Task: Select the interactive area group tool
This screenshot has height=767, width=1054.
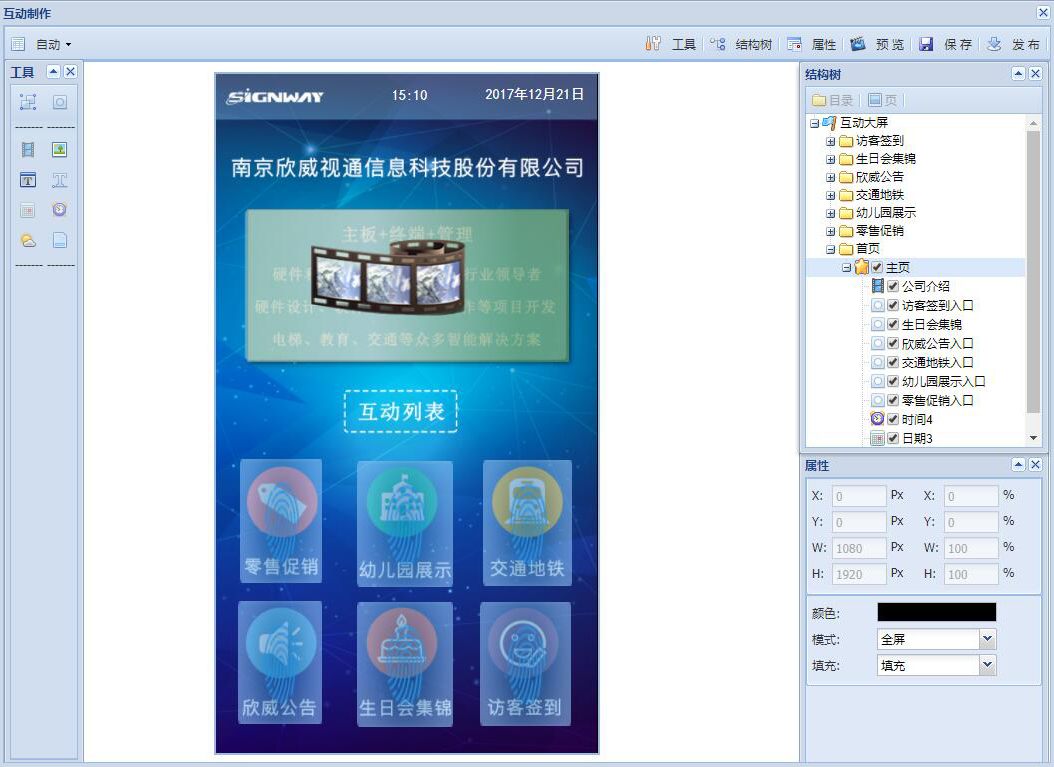Action: point(28,102)
